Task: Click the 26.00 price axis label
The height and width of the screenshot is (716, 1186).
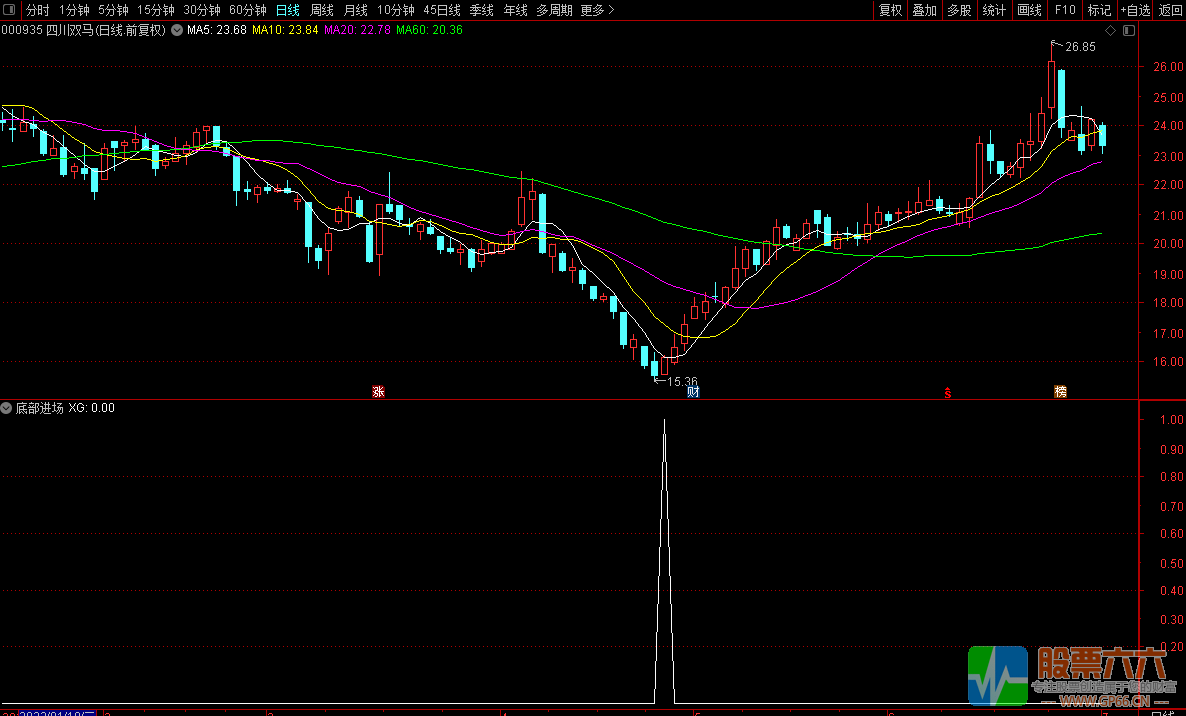Action: (1169, 67)
